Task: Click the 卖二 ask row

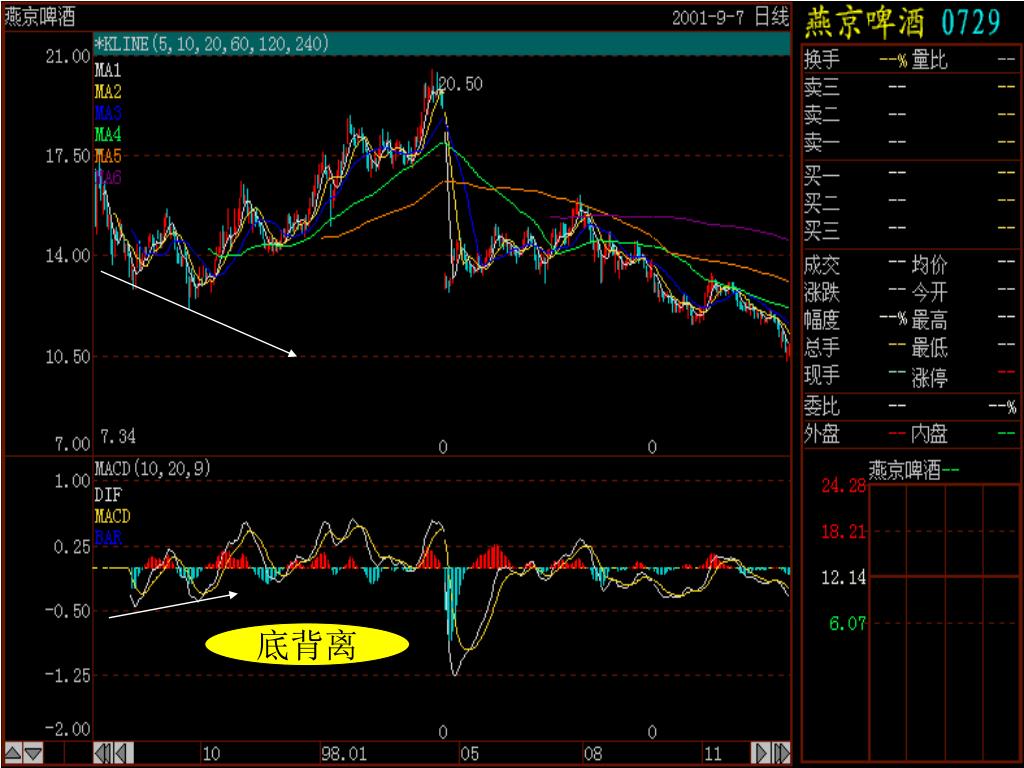Action: point(909,115)
